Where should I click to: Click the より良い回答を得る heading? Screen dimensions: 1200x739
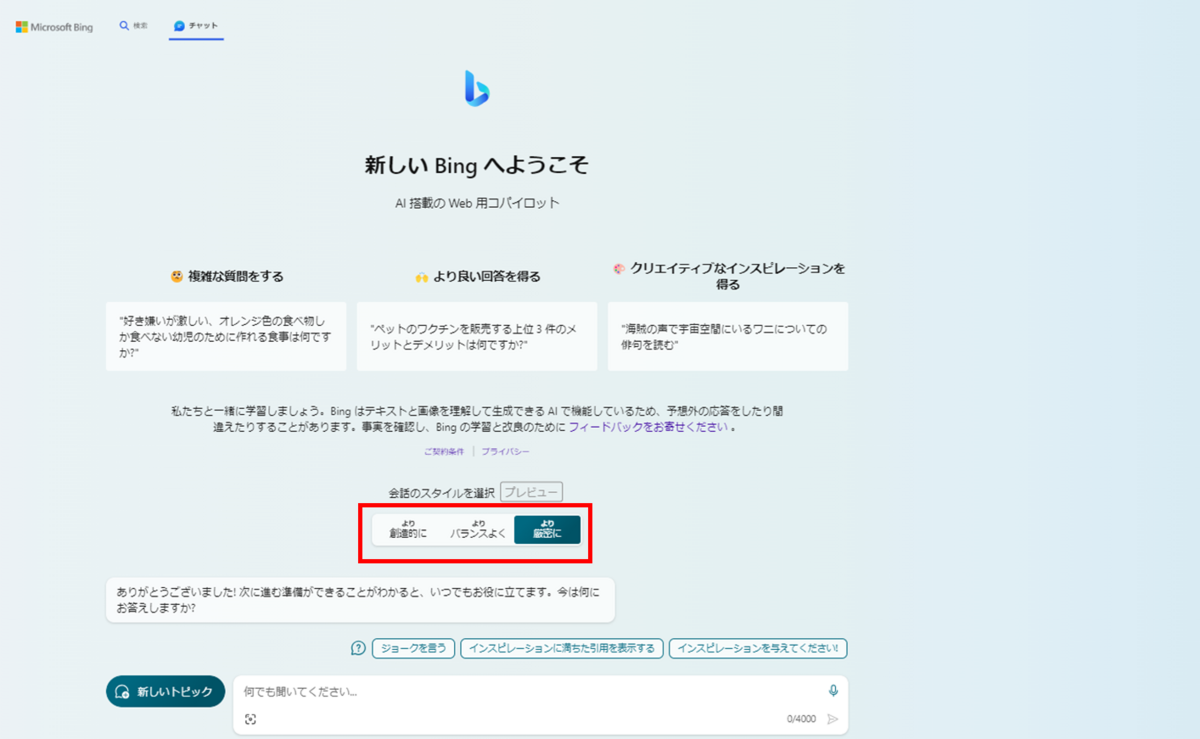tap(477, 276)
